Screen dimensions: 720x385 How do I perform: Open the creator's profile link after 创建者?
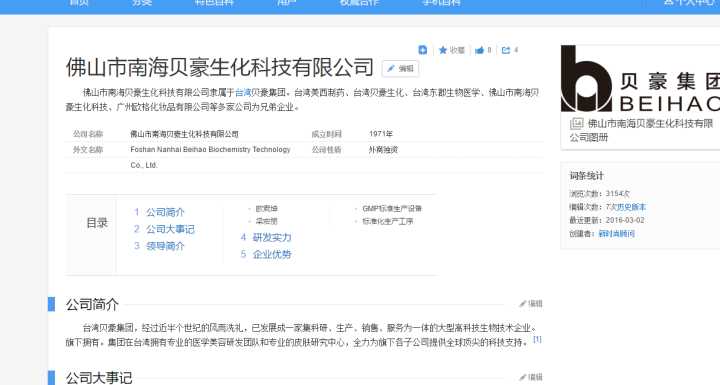pyautogui.click(x=616, y=234)
